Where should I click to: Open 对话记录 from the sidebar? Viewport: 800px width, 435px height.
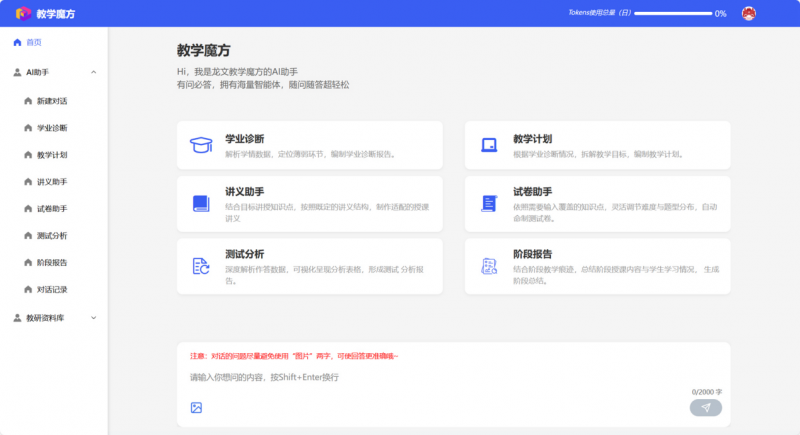[x=52, y=290]
